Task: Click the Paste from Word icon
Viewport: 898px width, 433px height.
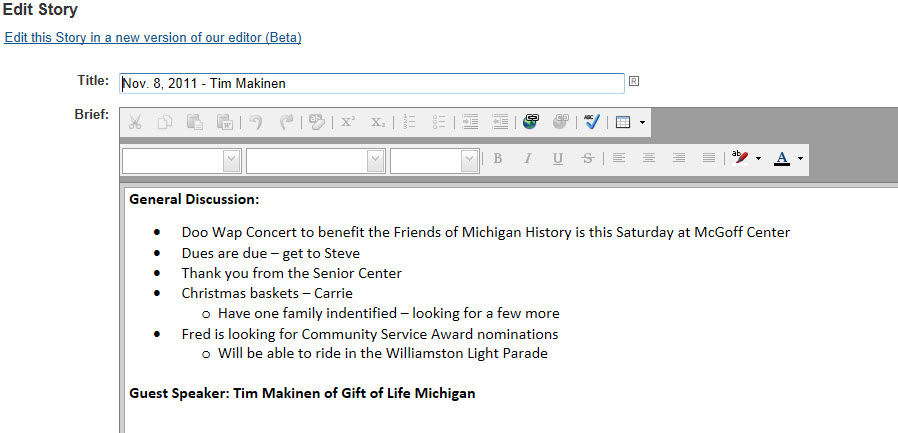Action: [x=224, y=121]
